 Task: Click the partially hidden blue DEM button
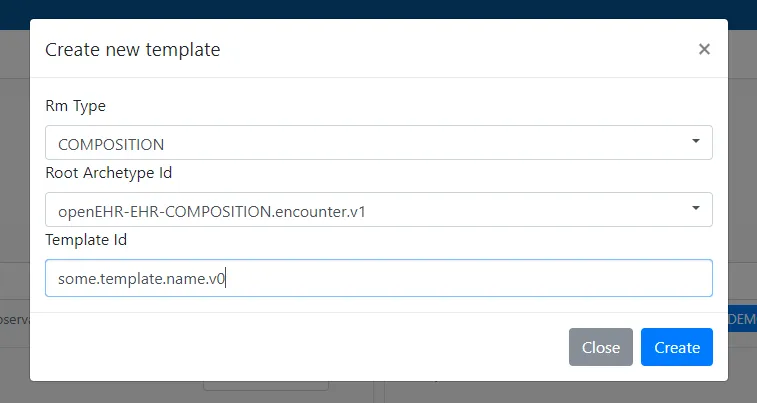click(x=742, y=318)
